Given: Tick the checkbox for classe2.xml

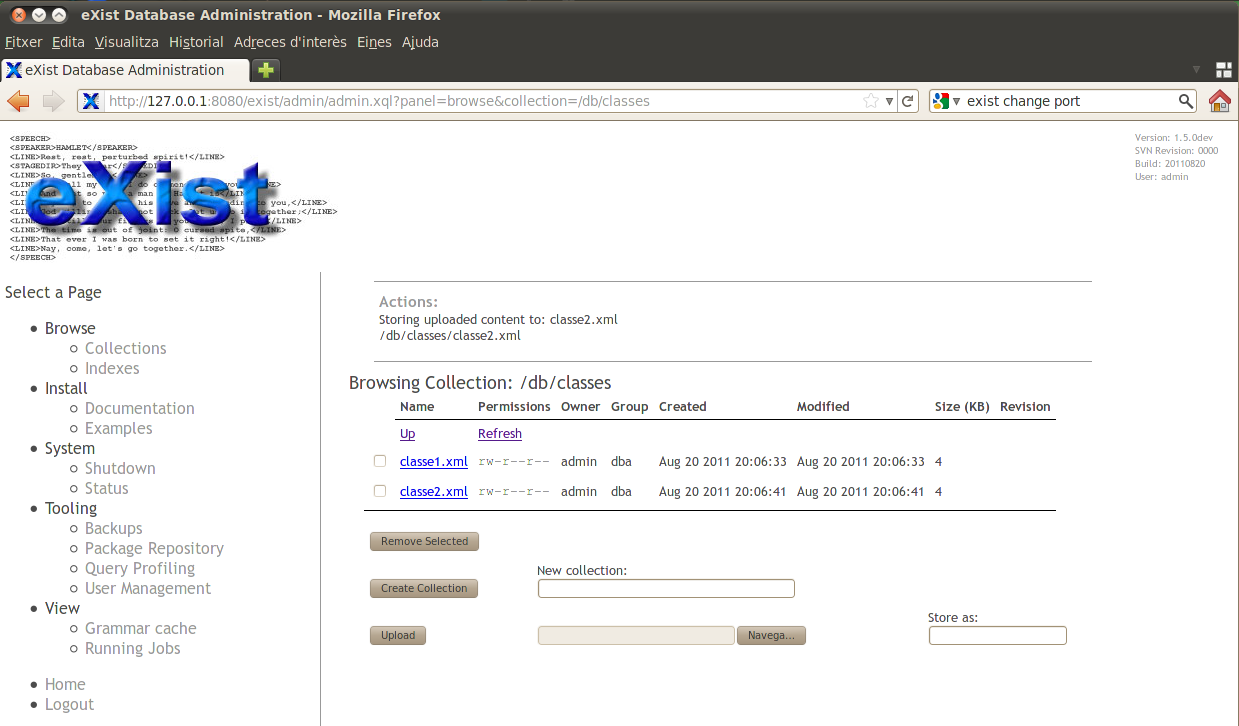Looking at the screenshot, I should click(380, 491).
